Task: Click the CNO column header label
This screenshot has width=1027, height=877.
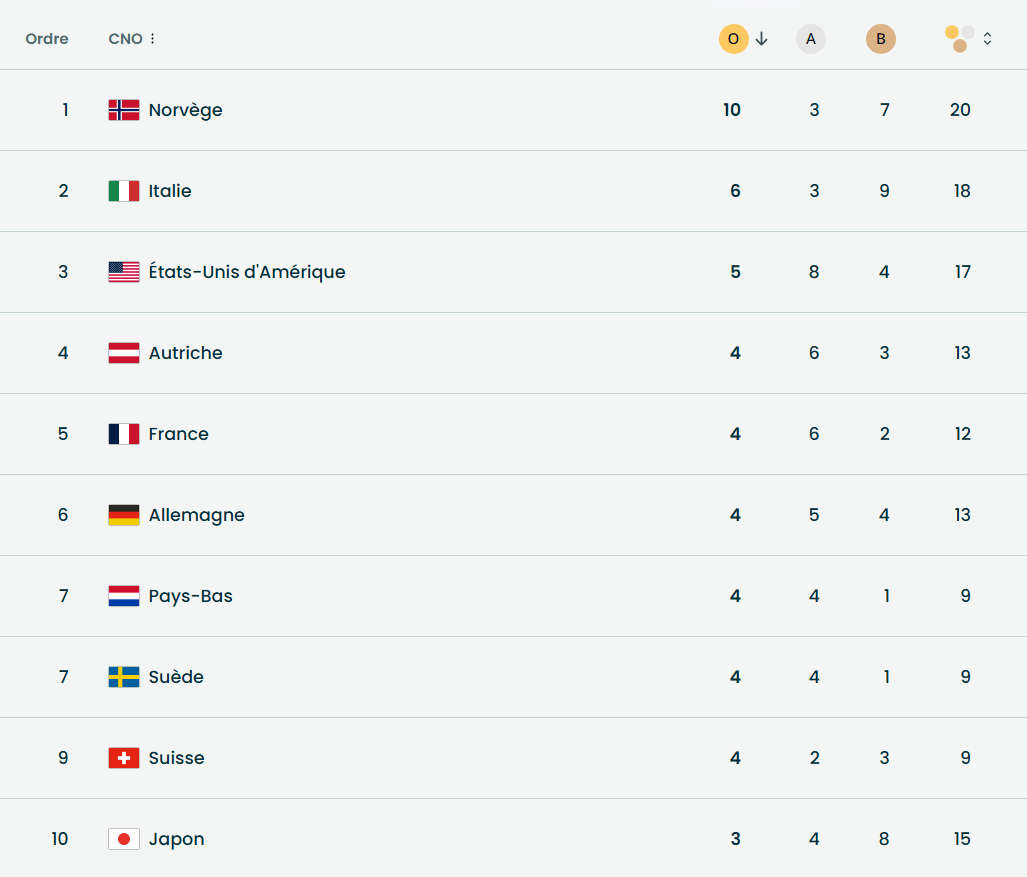Action: [125, 39]
